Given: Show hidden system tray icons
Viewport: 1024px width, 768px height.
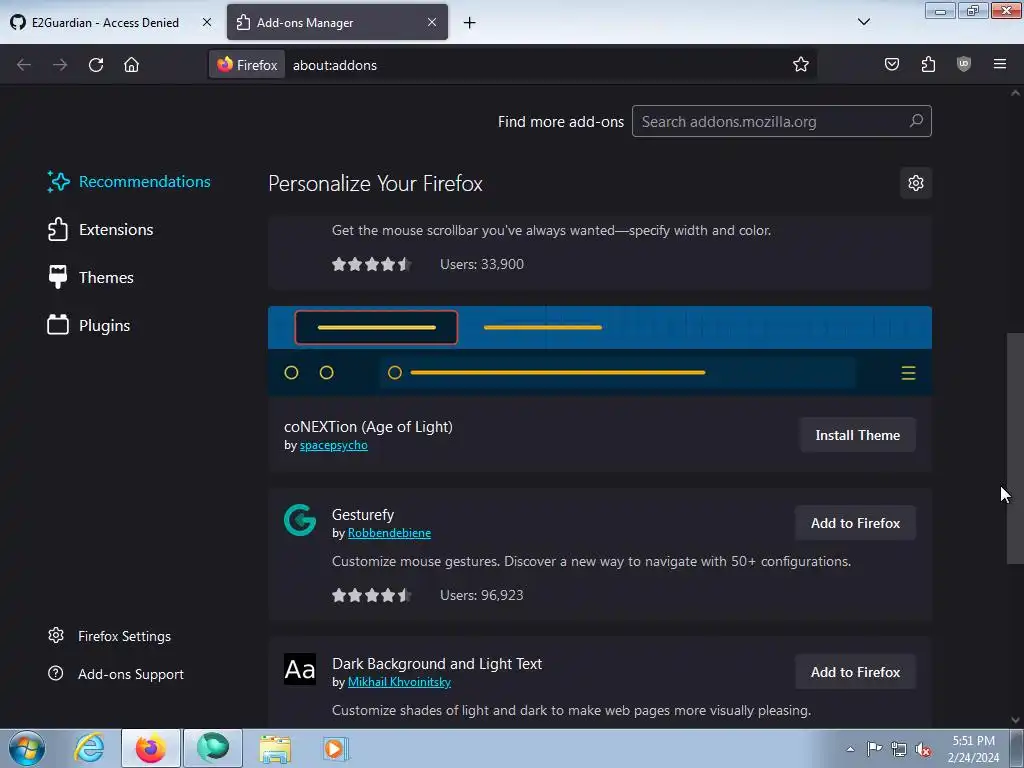Looking at the screenshot, I should point(850,749).
